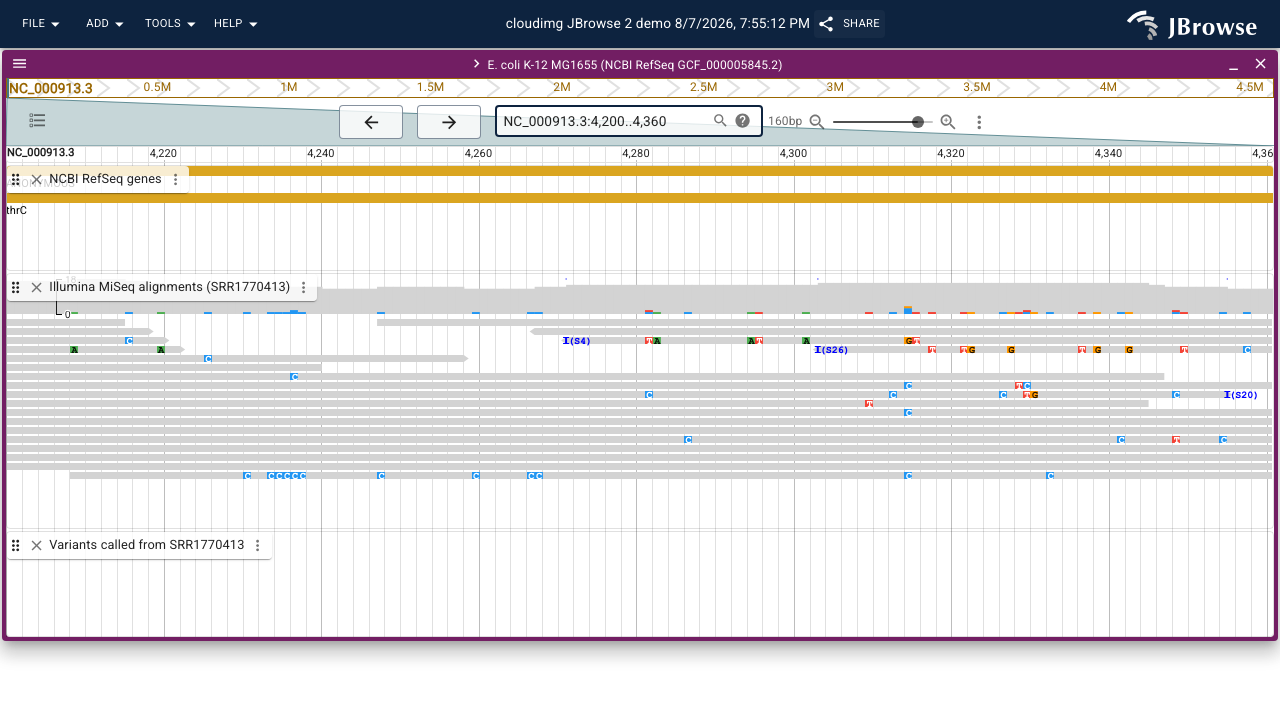Click the I(S20) insertion marker
Image resolution: width=1280 pixels, height=720 pixels.
point(1241,395)
